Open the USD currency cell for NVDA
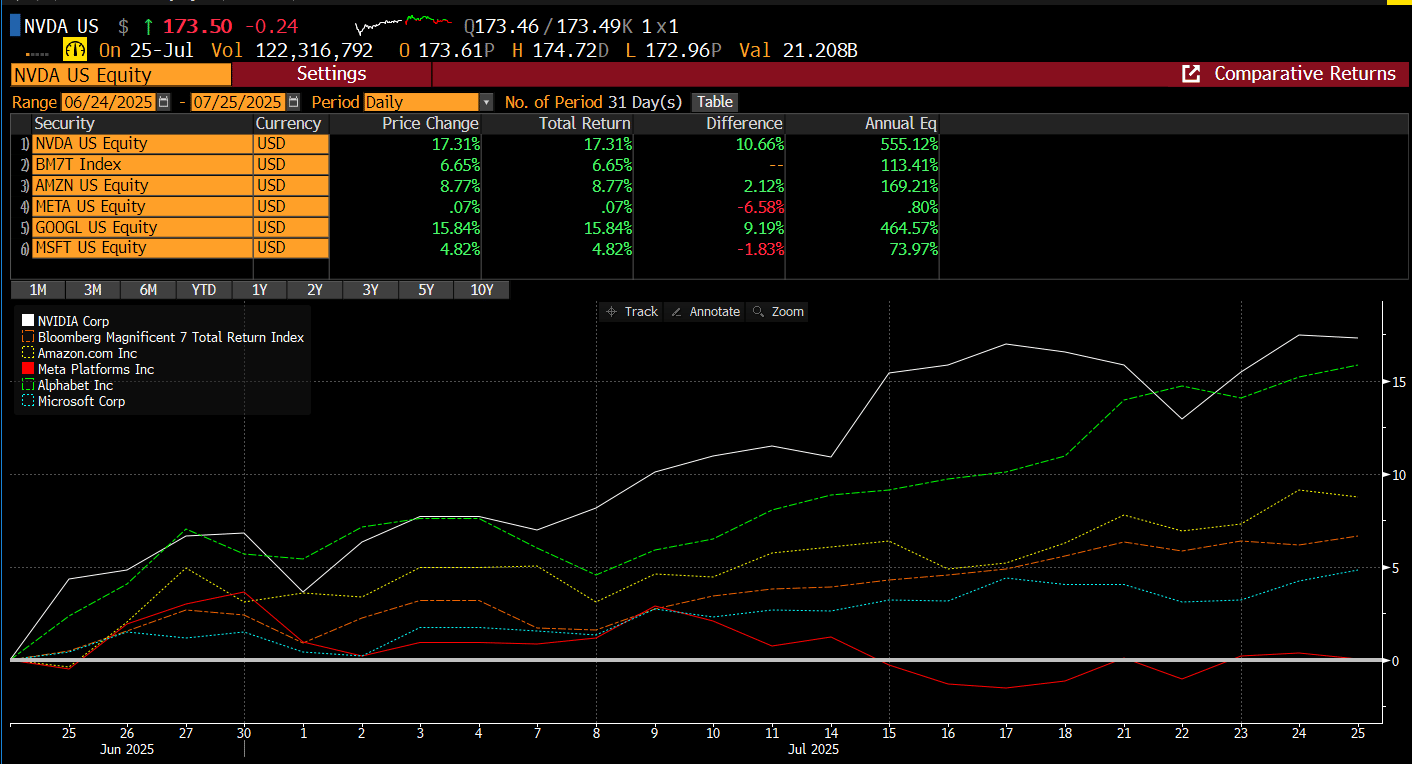Viewport: 1412px width, 764px height. 291,144
